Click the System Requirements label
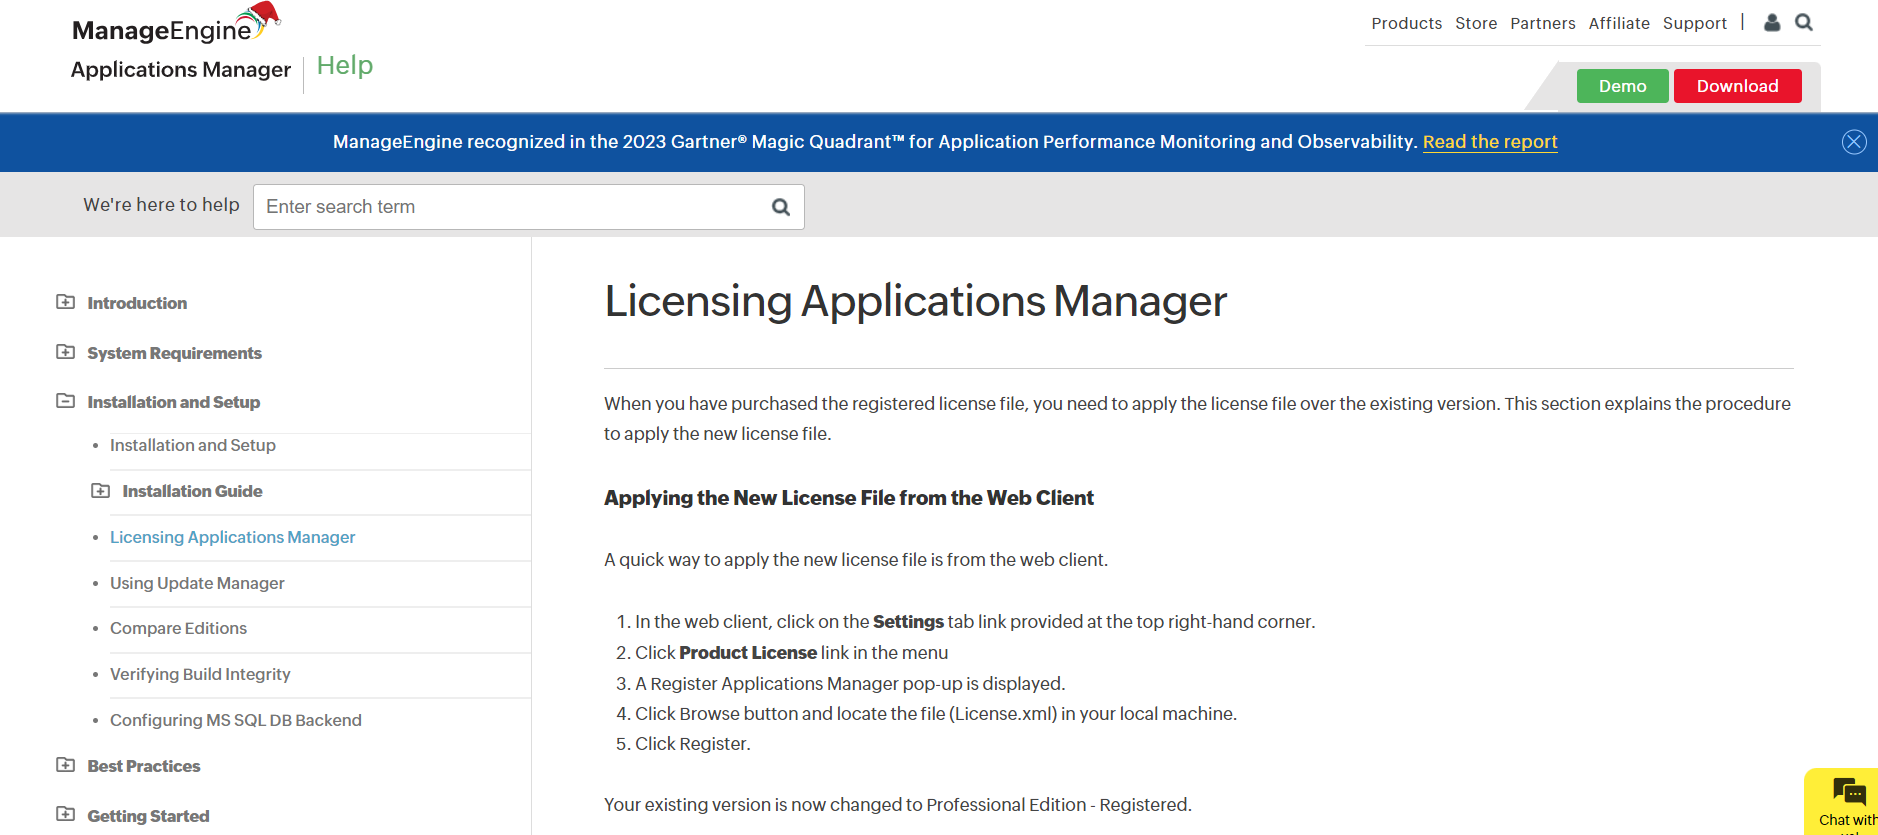1878x835 pixels. pyautogui.click(x=174, y=353)
